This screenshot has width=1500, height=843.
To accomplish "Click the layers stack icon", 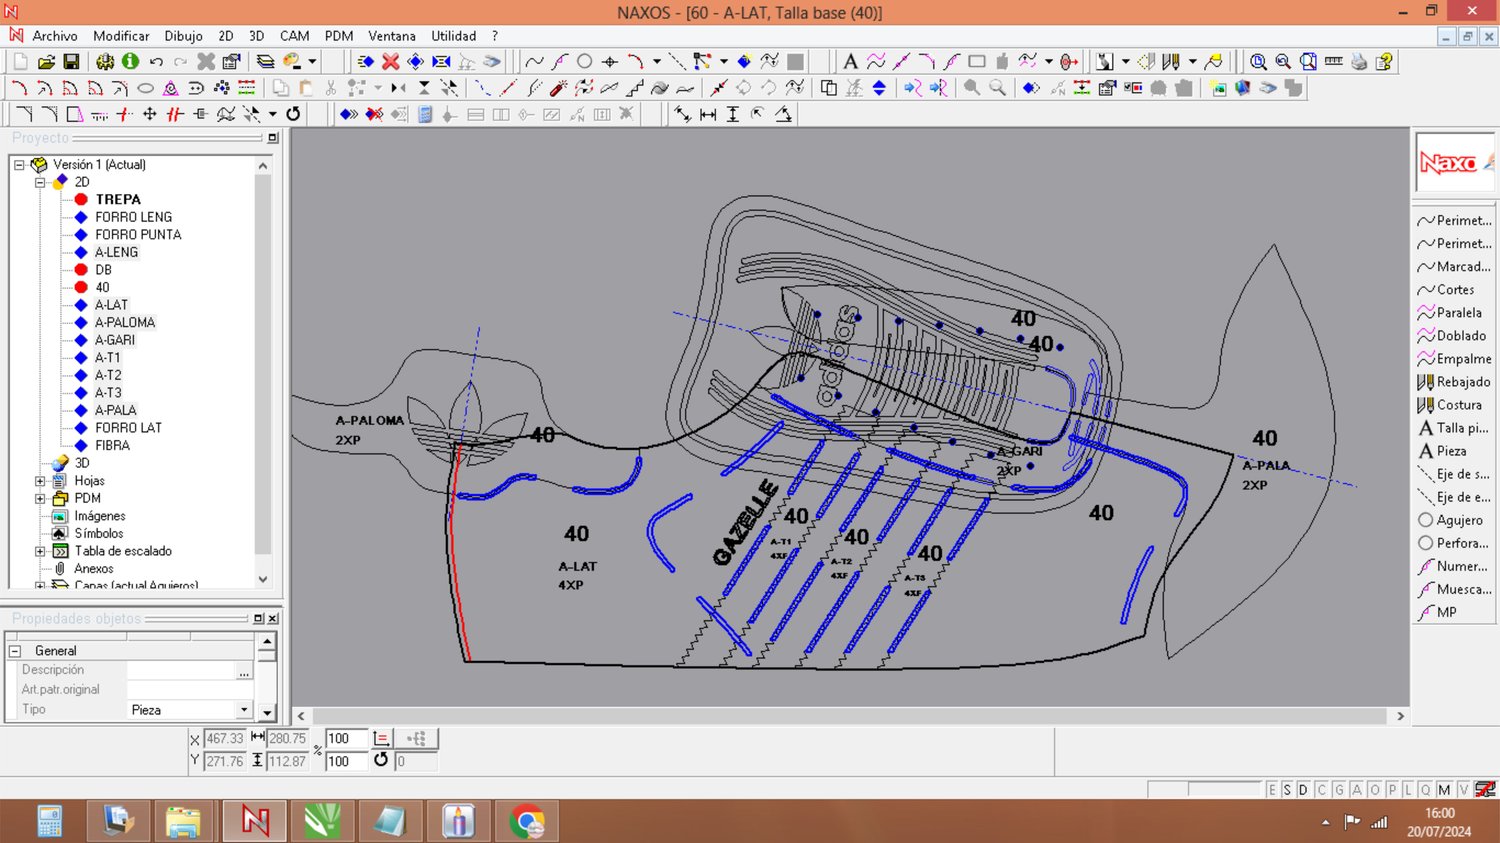I will pos(265,62).
